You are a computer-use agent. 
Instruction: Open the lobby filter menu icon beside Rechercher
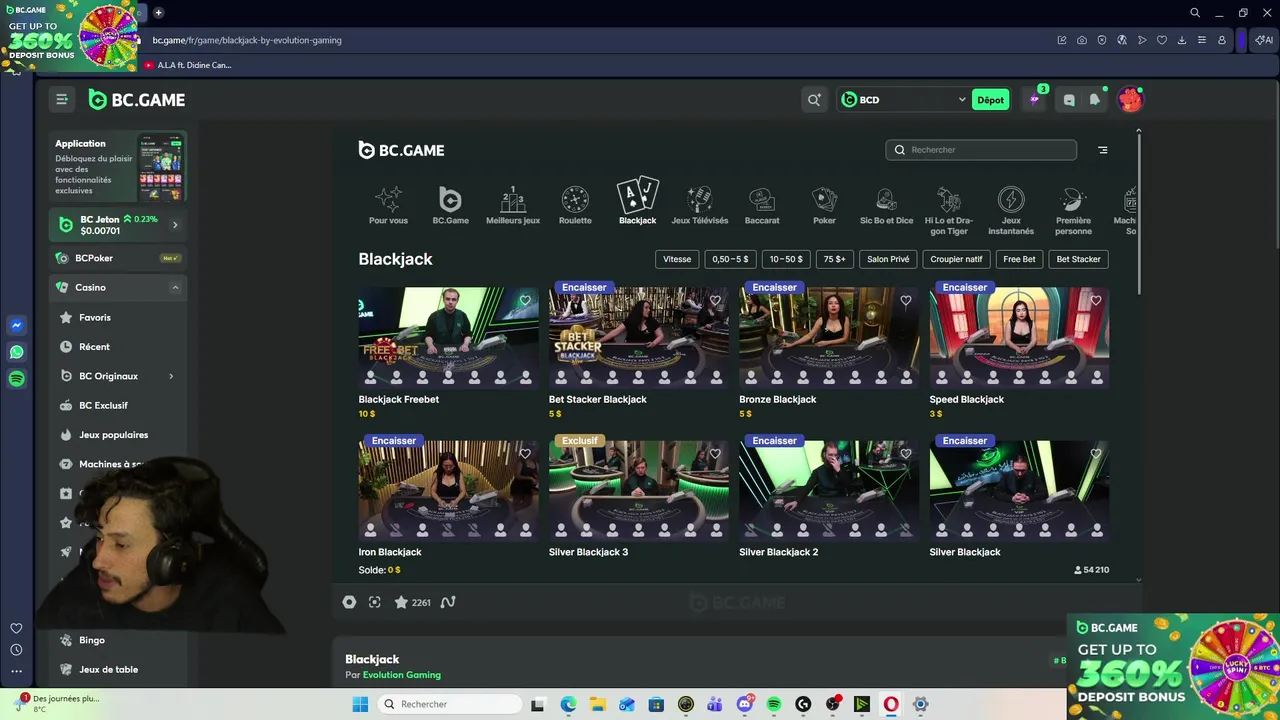(1103, 150)
